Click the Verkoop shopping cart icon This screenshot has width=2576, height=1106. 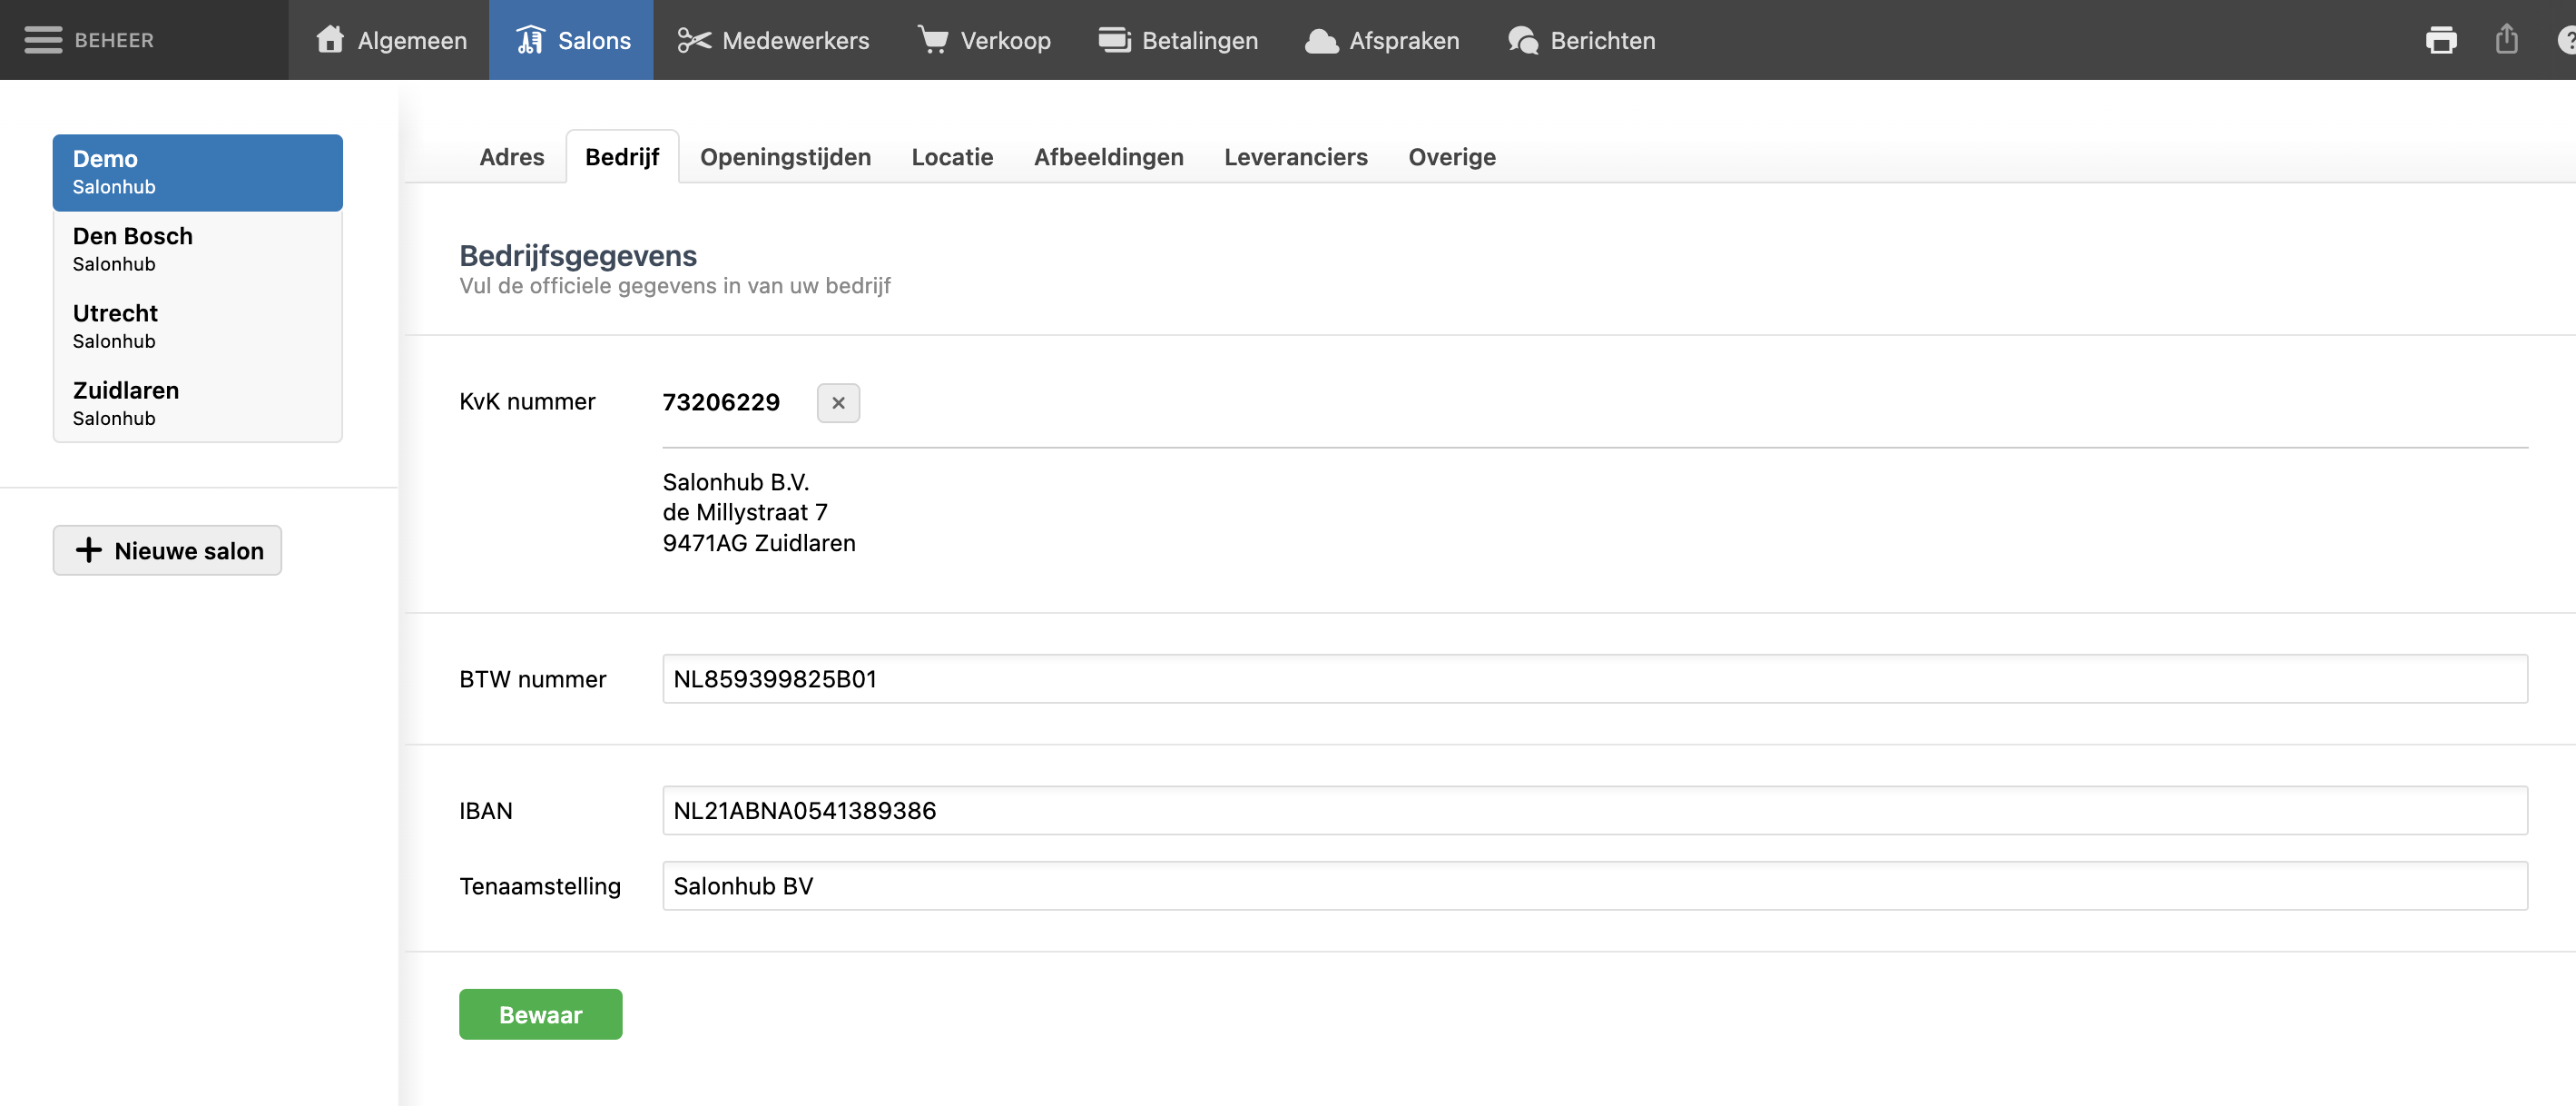933,40
